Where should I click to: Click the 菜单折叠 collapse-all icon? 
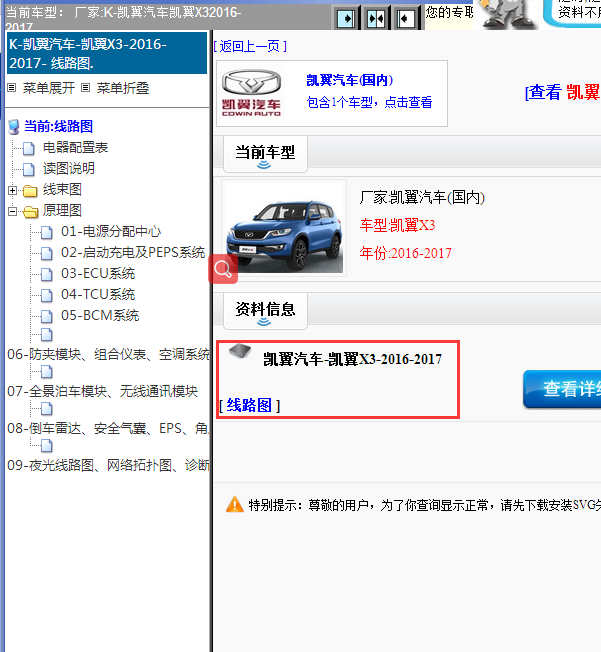coord(85,88)
